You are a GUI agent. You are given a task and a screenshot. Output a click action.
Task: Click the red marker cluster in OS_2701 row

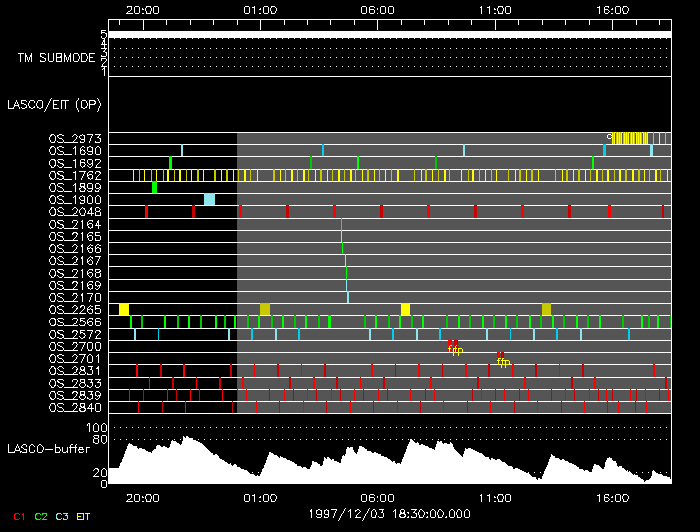(x=502, y=358)
